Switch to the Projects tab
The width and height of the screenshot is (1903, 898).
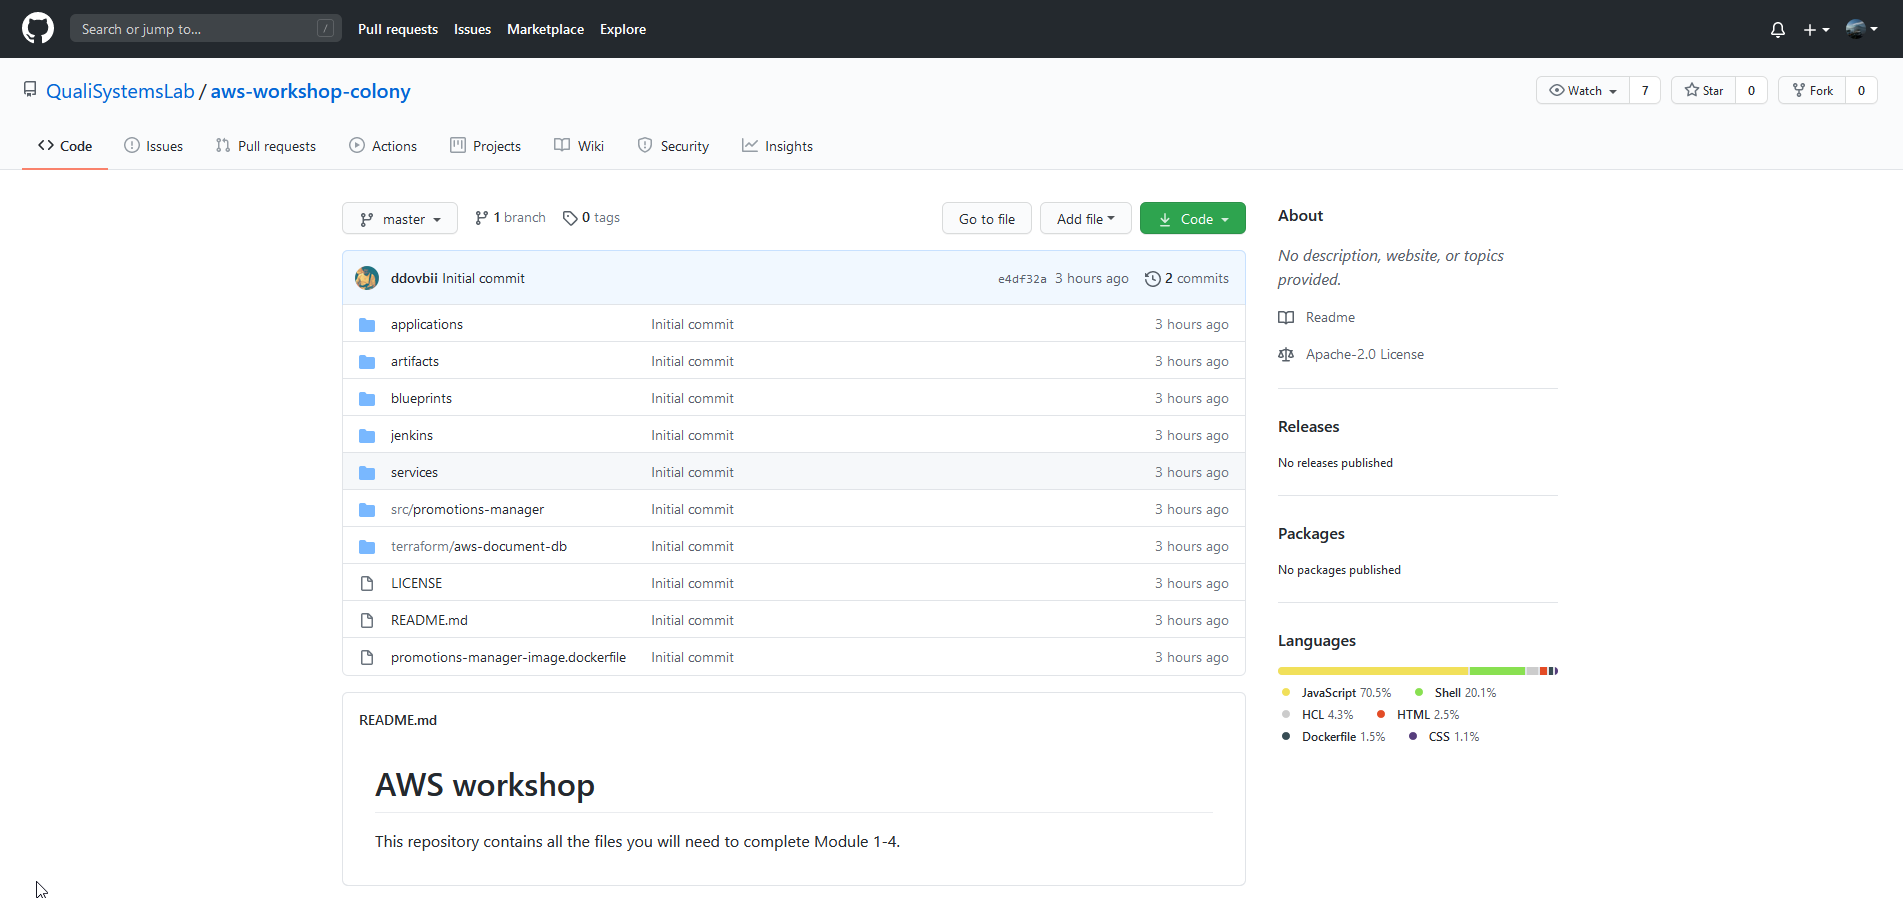tap(485, 146)
